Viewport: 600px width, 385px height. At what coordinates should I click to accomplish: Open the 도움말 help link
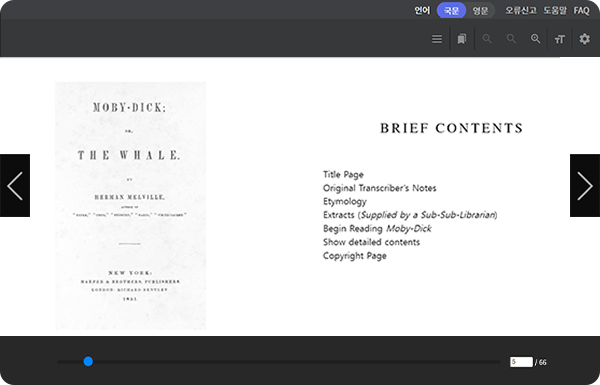pos(555,10)
